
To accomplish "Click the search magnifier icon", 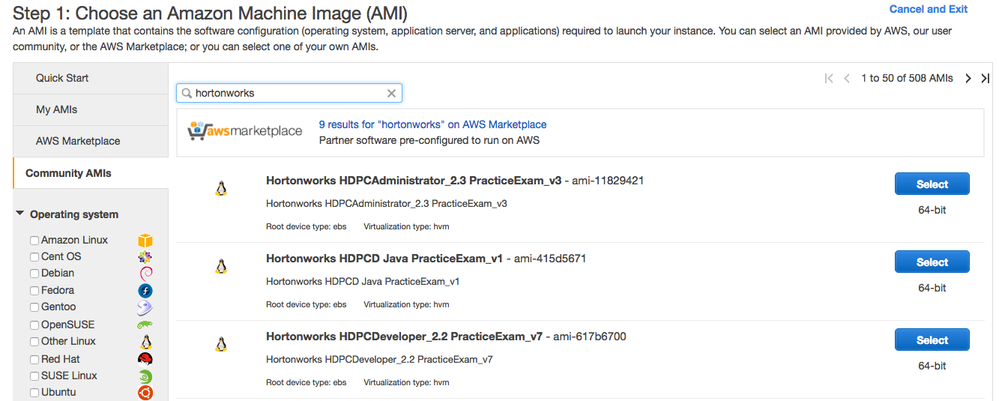I will point(187,93).
